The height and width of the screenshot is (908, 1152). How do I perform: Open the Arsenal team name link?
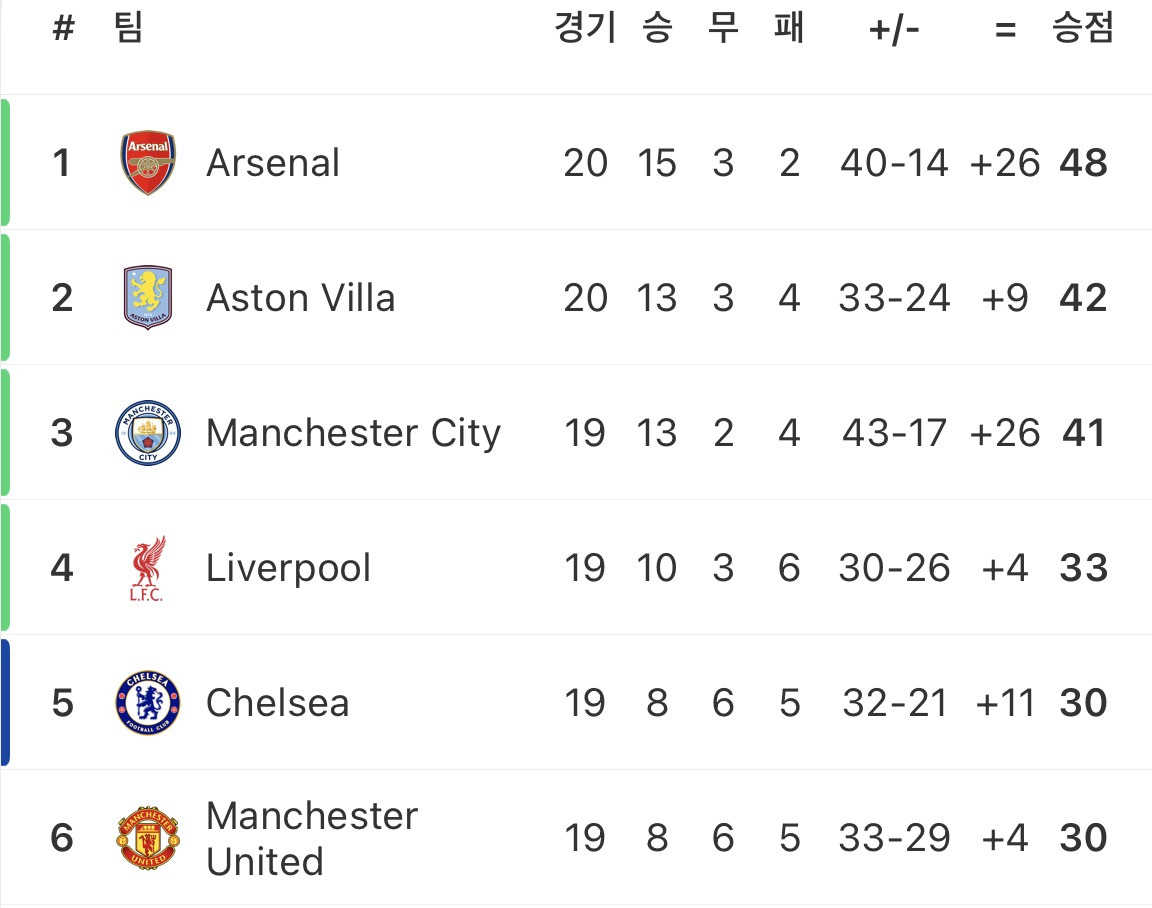pos(273,162)
